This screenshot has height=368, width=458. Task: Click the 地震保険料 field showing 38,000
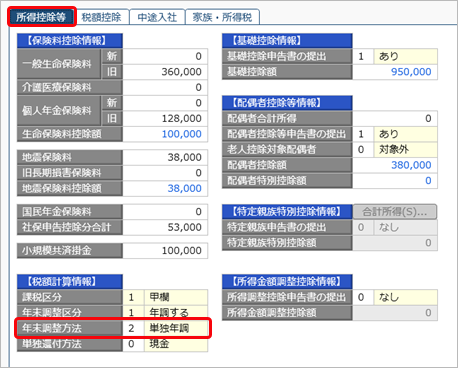click(165, 157)
